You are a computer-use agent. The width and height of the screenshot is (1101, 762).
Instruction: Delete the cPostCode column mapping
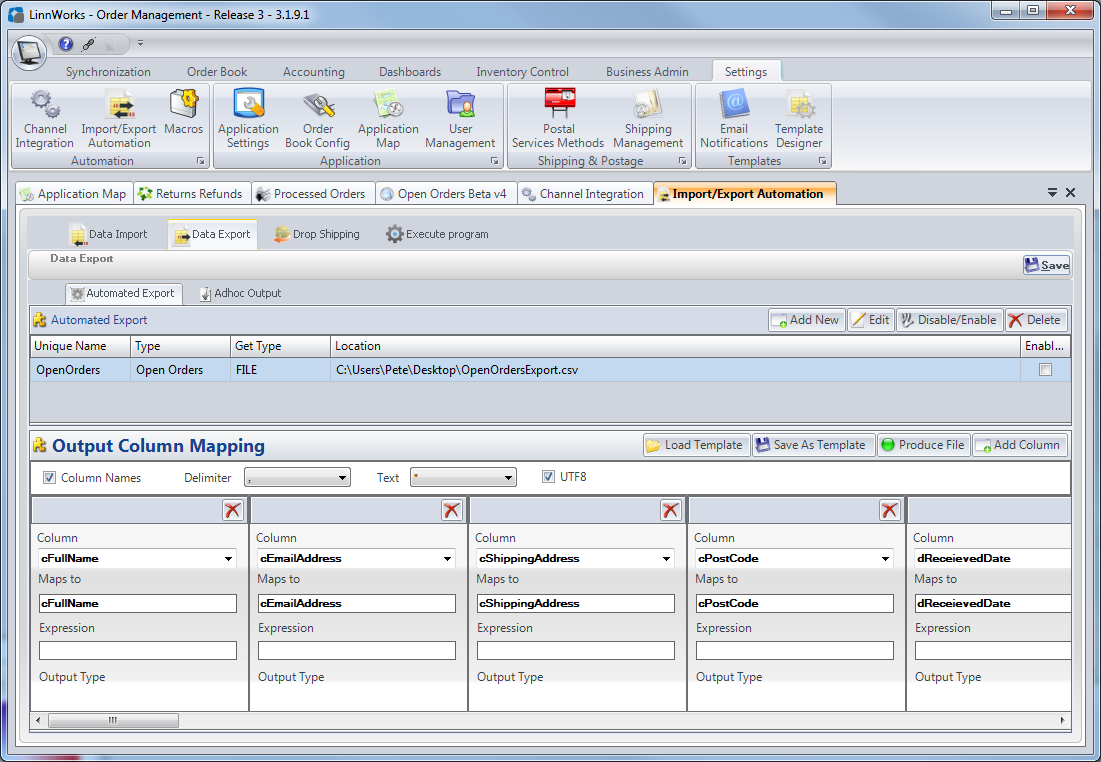click(x=890, y=510)
